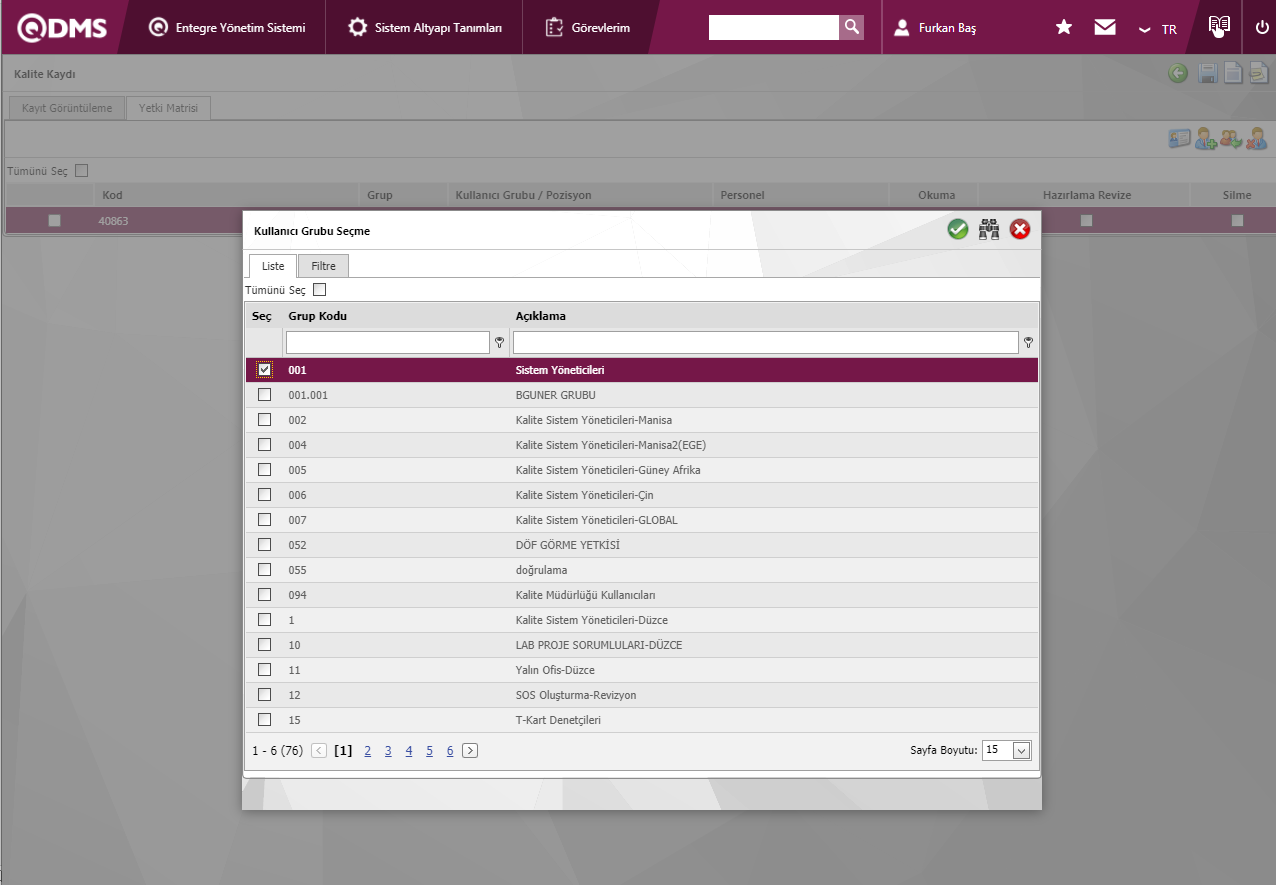Switch to the Filtre tab
The height and width of the screenshot is (885, 1276).
click(x=323, y=266)
